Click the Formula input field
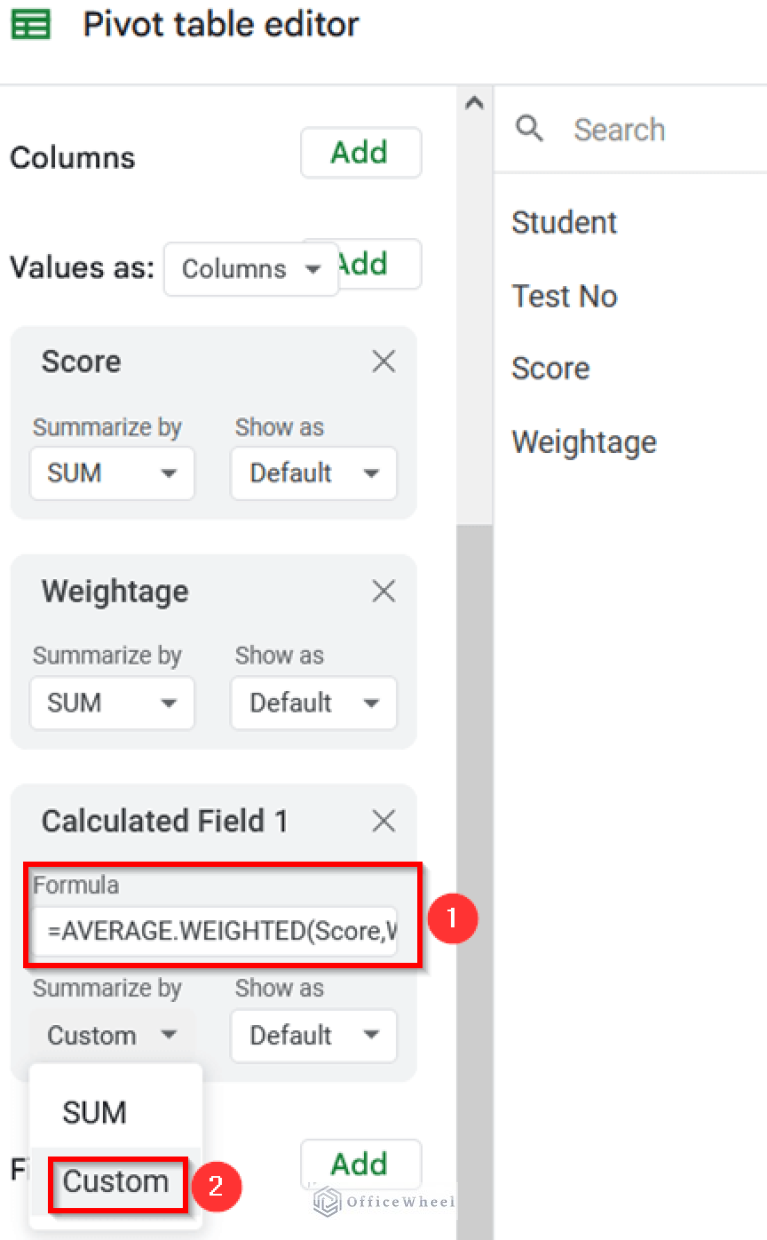 click(x=220, y=930)
